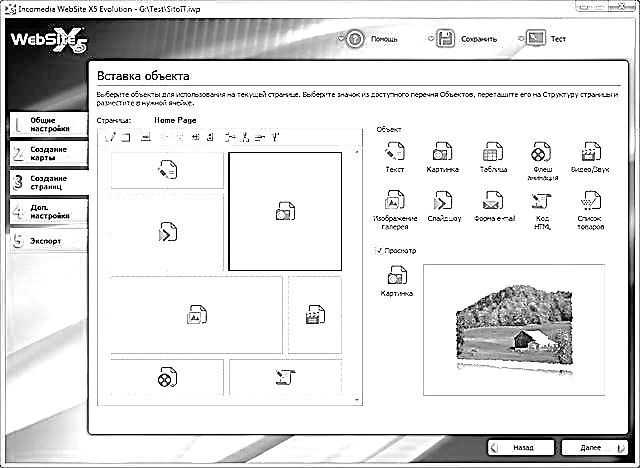Click Сохранить to save the project
The height and width of the screenshot is (468, 640).
pyautogui.click(x=466, y=39)
